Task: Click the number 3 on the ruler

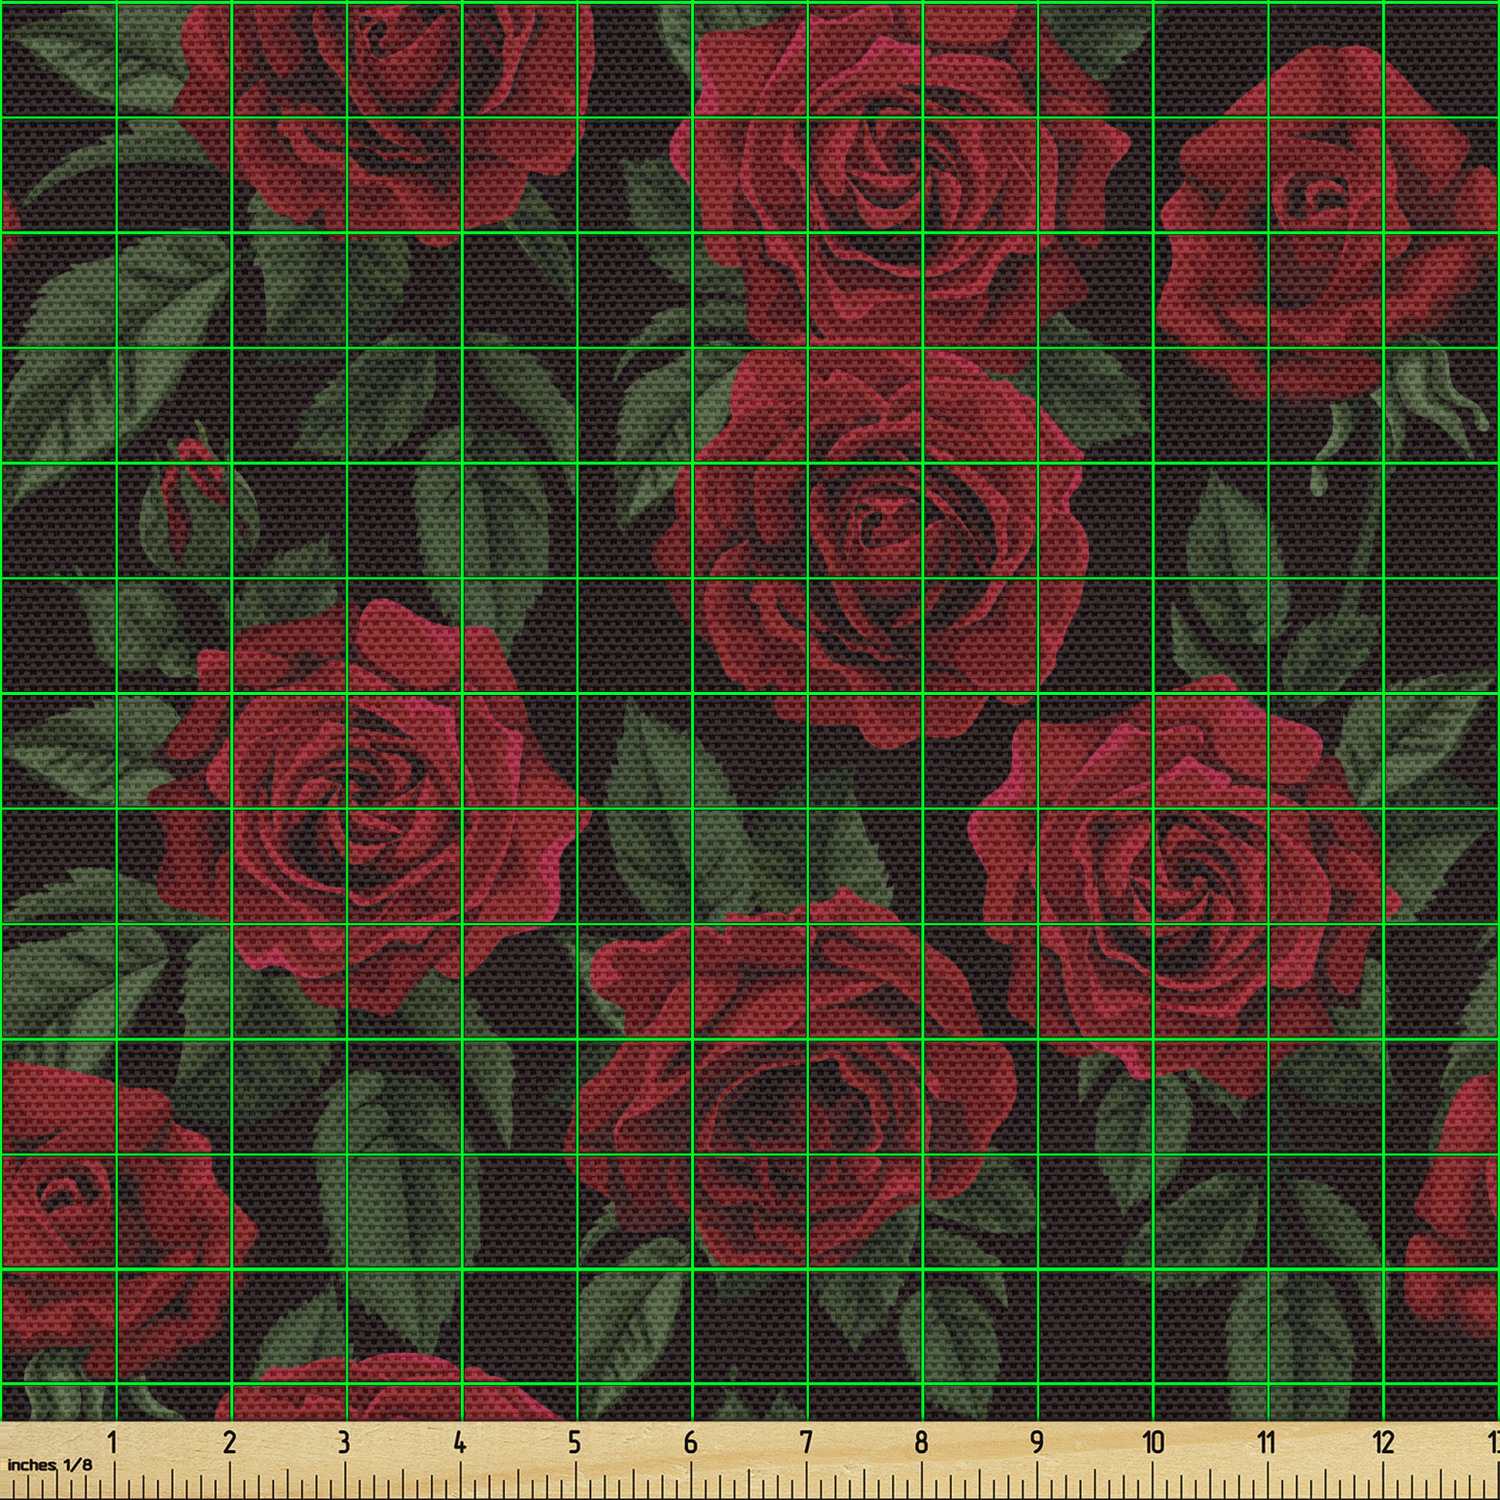Action: [x=344, y=1442]
